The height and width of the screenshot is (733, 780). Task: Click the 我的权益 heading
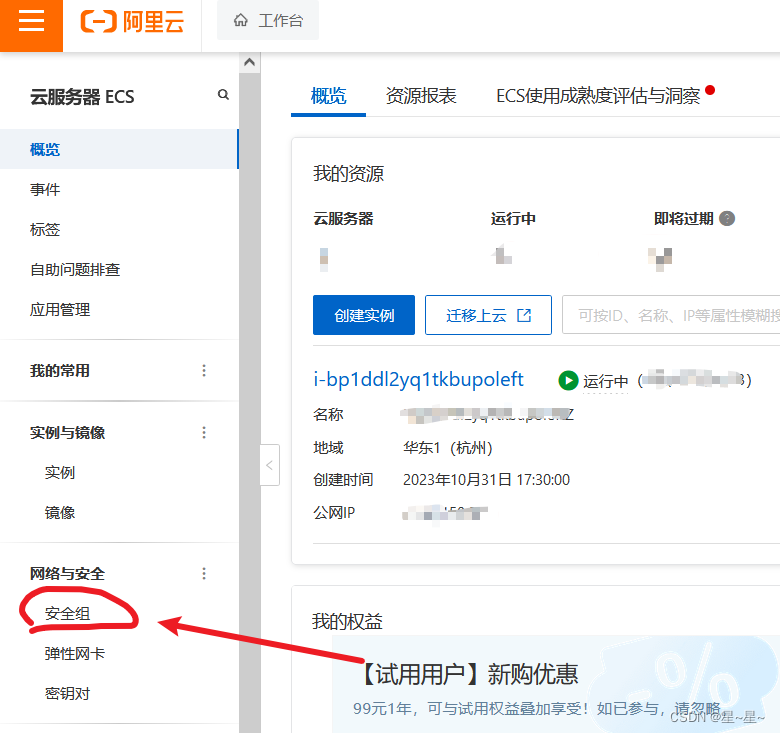point(347,621)
